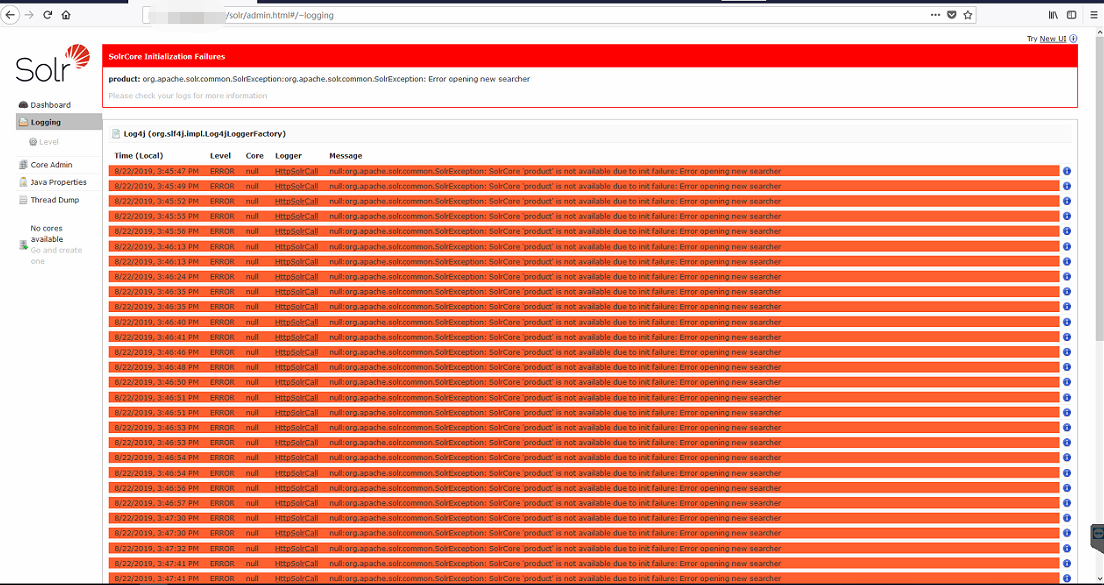
Task: Click the Log4j LoggerFactory panel title
Action: pos(204,133)
